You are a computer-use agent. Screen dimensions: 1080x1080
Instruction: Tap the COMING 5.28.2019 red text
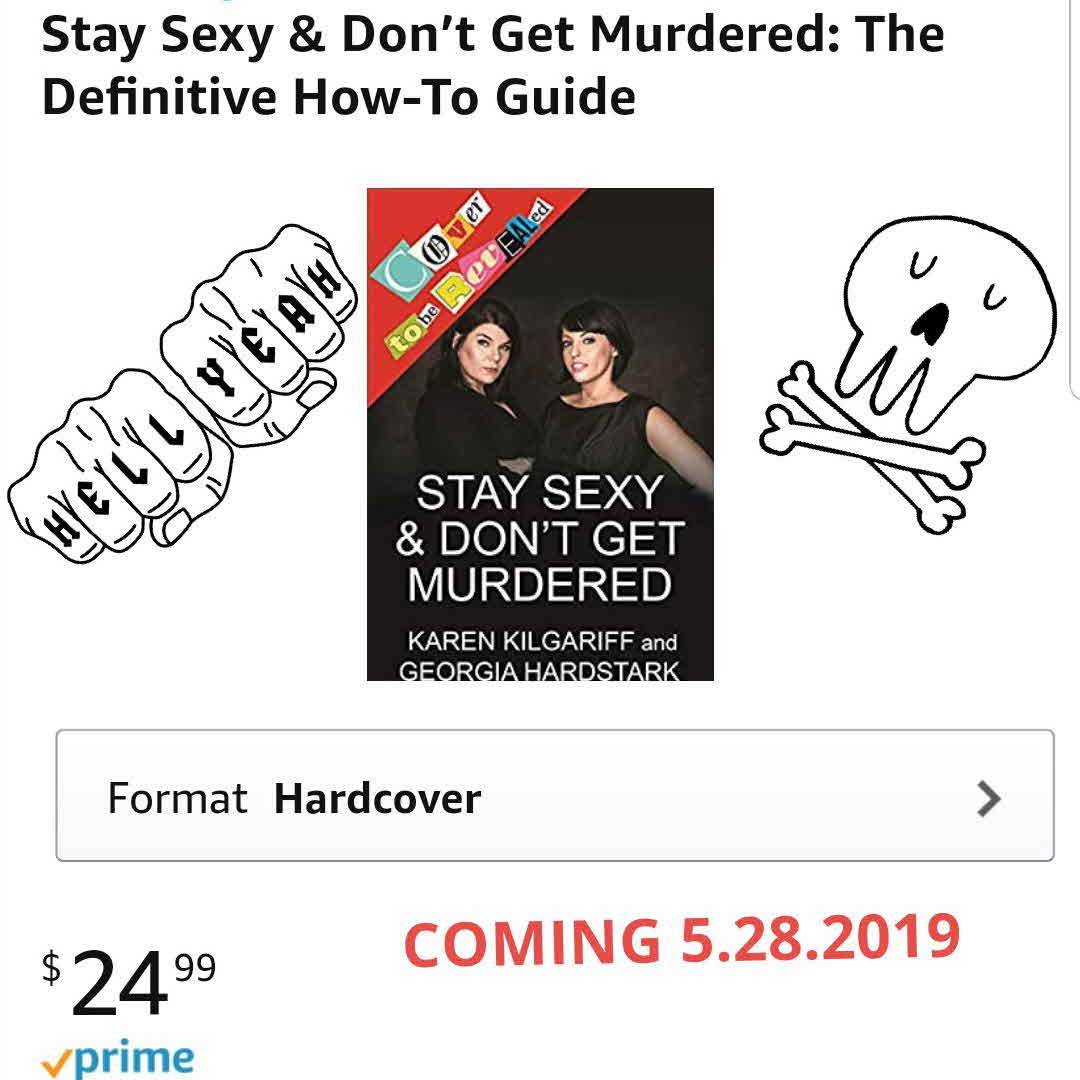click(681, 939)
